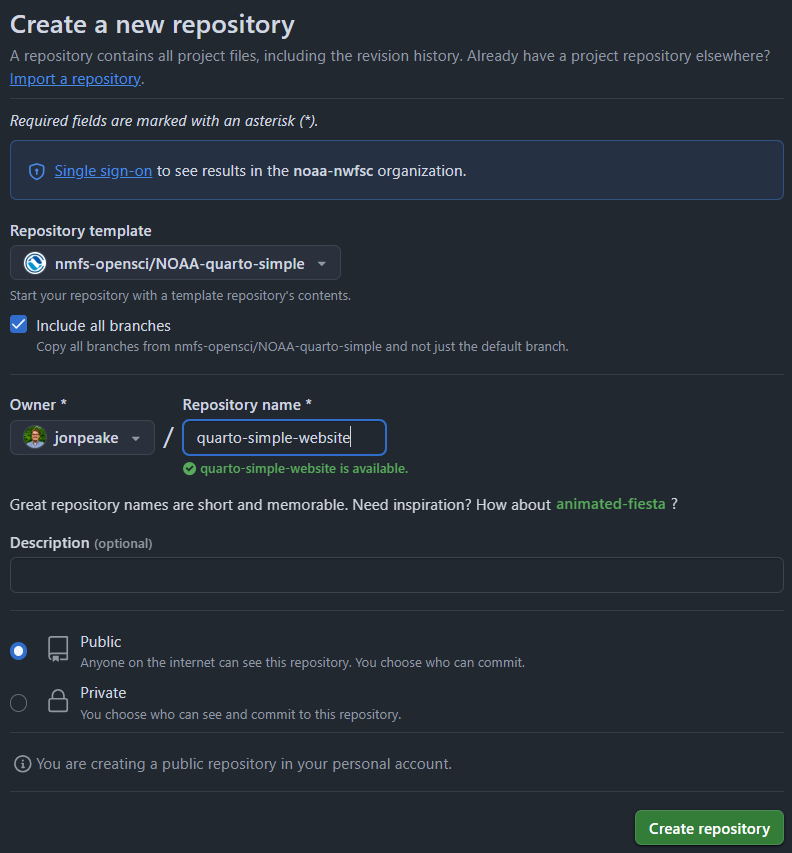Open the Import a repository link
The width and height of the screenshot is (792, 853).
(76, 79)
